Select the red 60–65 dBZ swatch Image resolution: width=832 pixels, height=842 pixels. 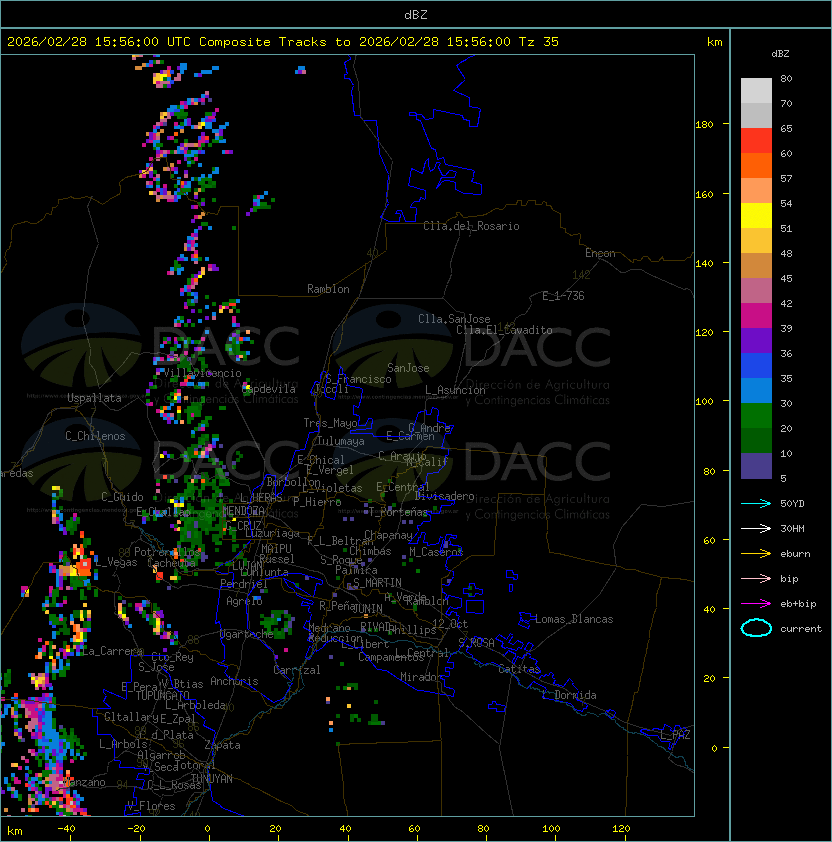point(756,141)
